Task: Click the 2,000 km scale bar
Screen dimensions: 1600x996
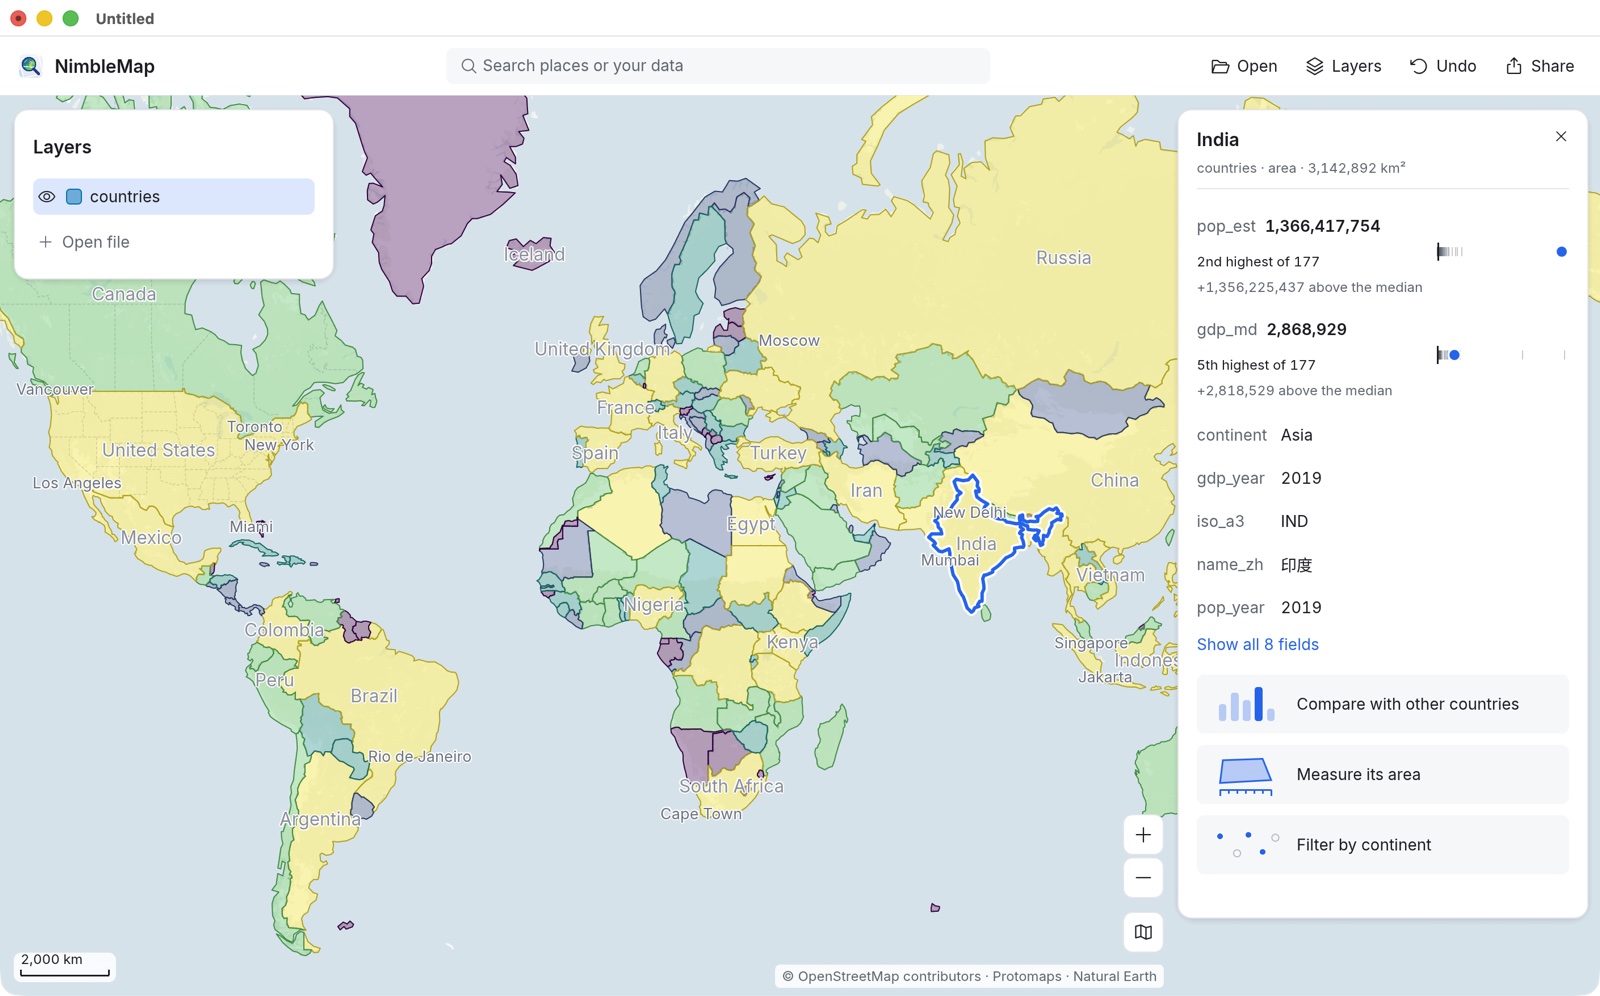Action: point(65,966)
